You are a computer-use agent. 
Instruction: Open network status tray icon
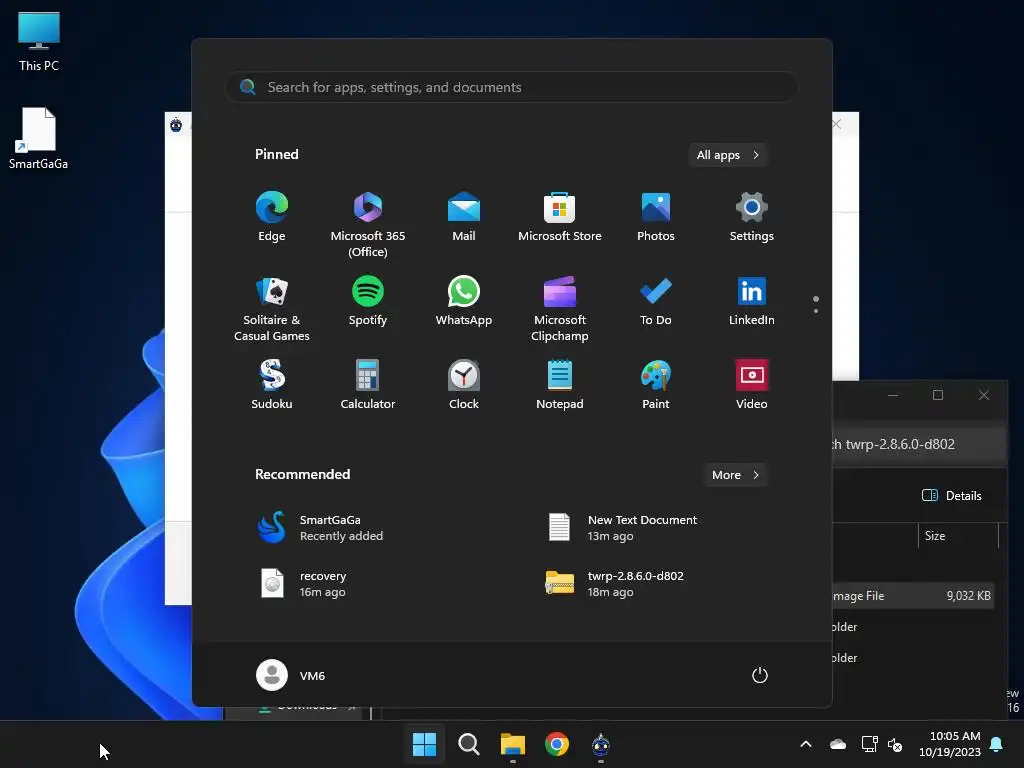pos(869,744)
